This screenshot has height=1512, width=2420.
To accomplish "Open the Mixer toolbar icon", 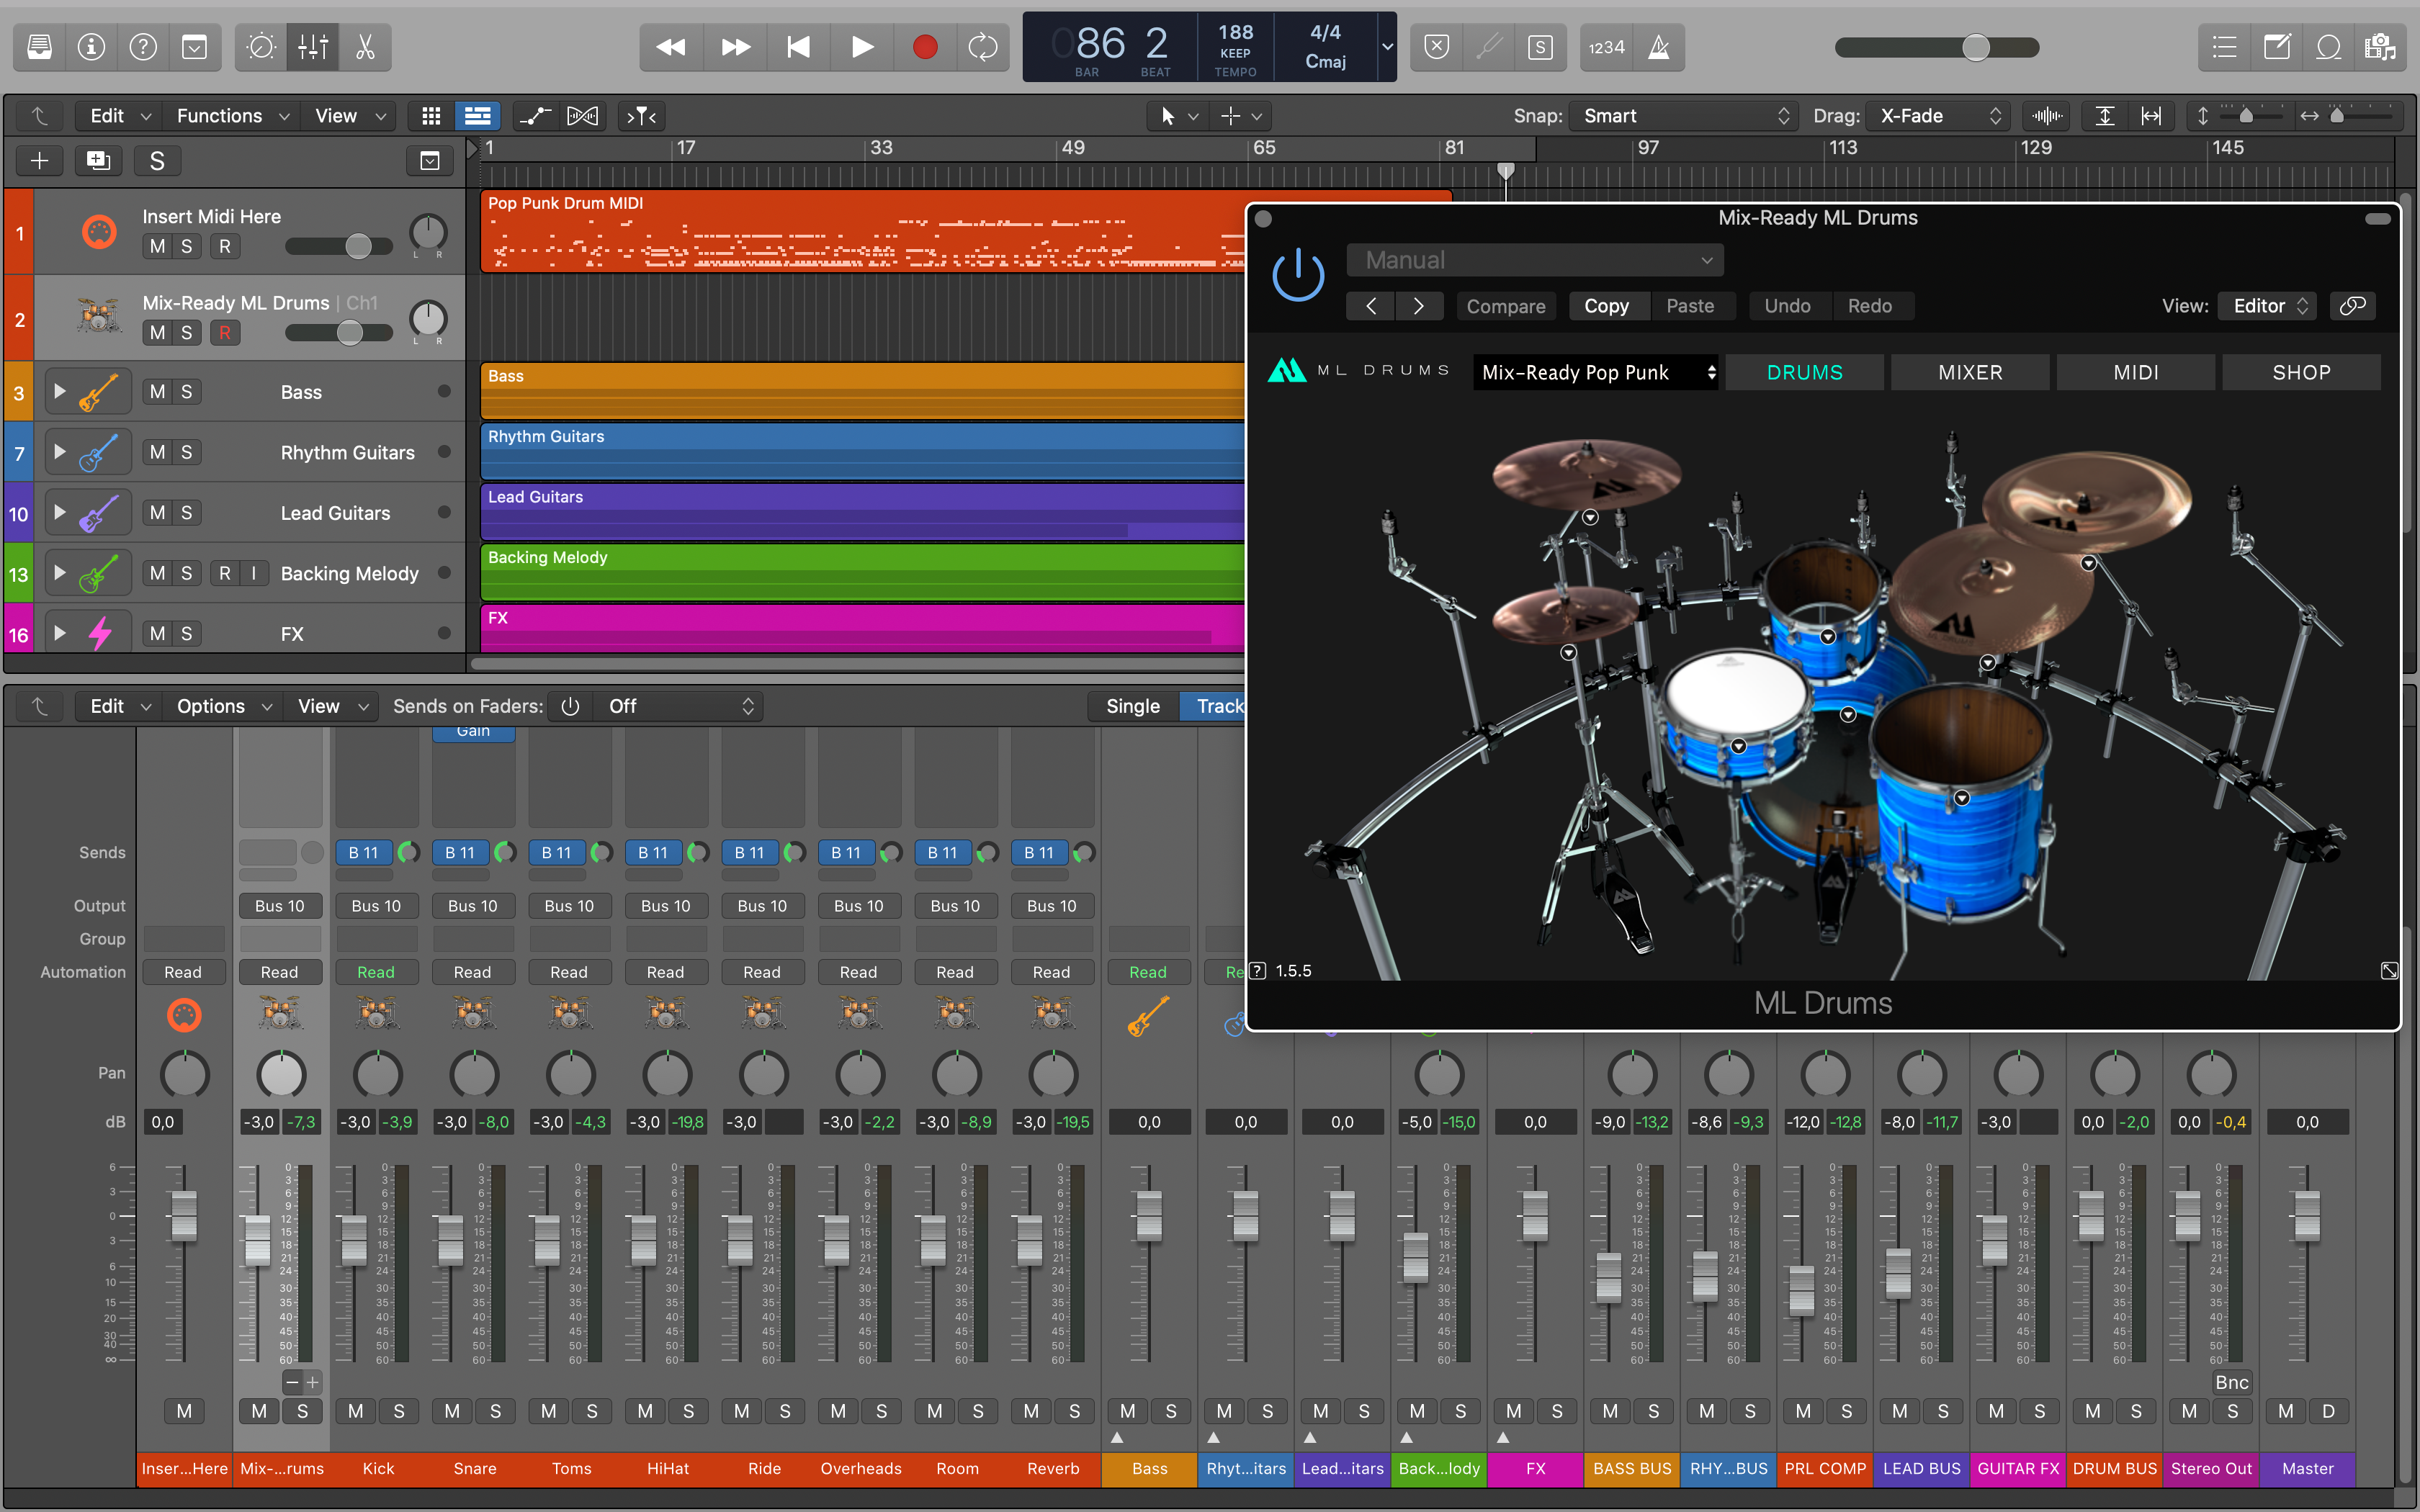I will (x=312, y=47).
